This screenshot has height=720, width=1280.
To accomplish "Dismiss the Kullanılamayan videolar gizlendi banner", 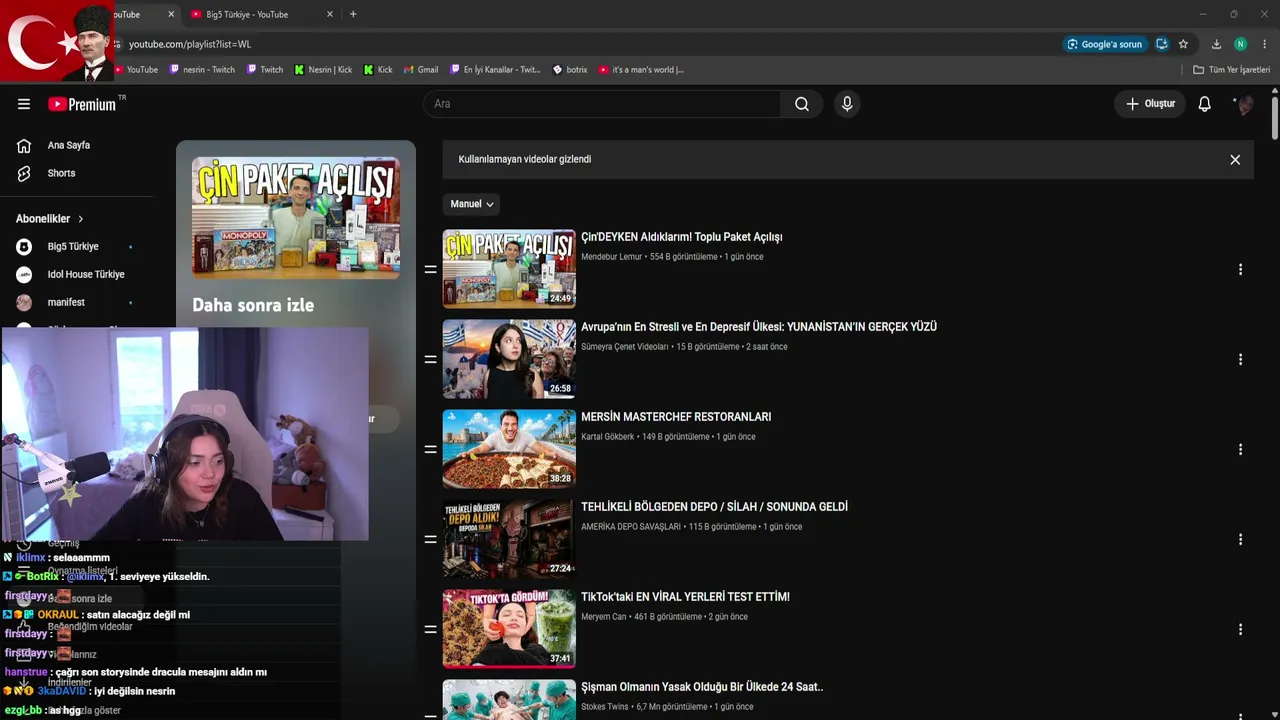I will click(1235, 159).
